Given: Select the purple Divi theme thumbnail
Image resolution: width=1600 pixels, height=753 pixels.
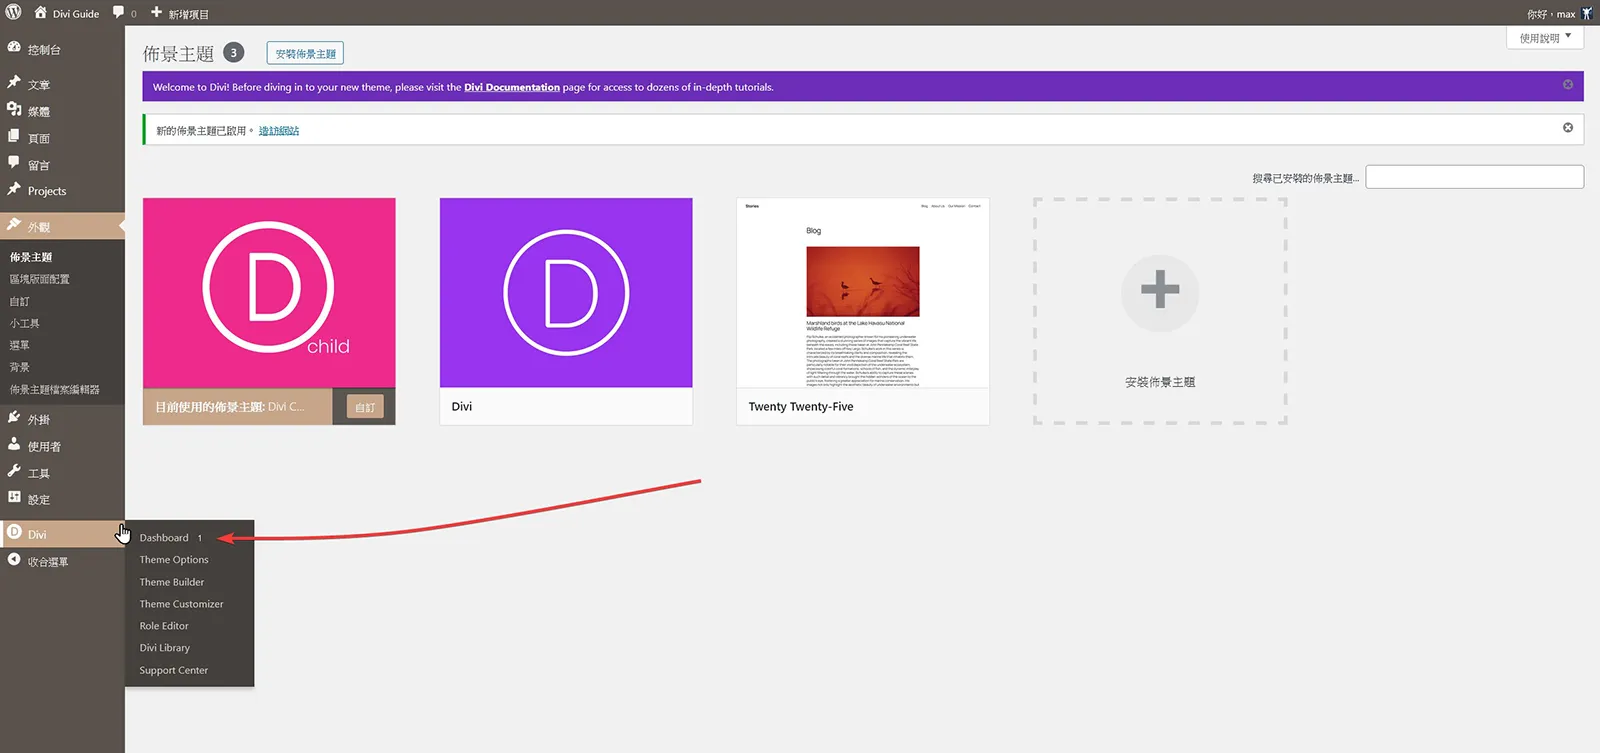Looking at the screenshot, I should tap(566, 292).
